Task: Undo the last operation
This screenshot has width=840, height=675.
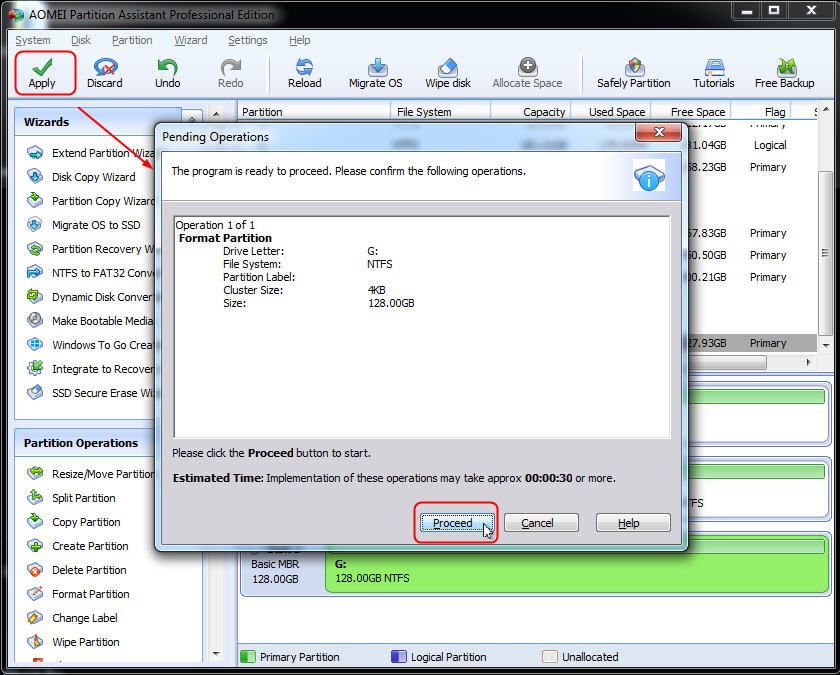Action: 168,73
